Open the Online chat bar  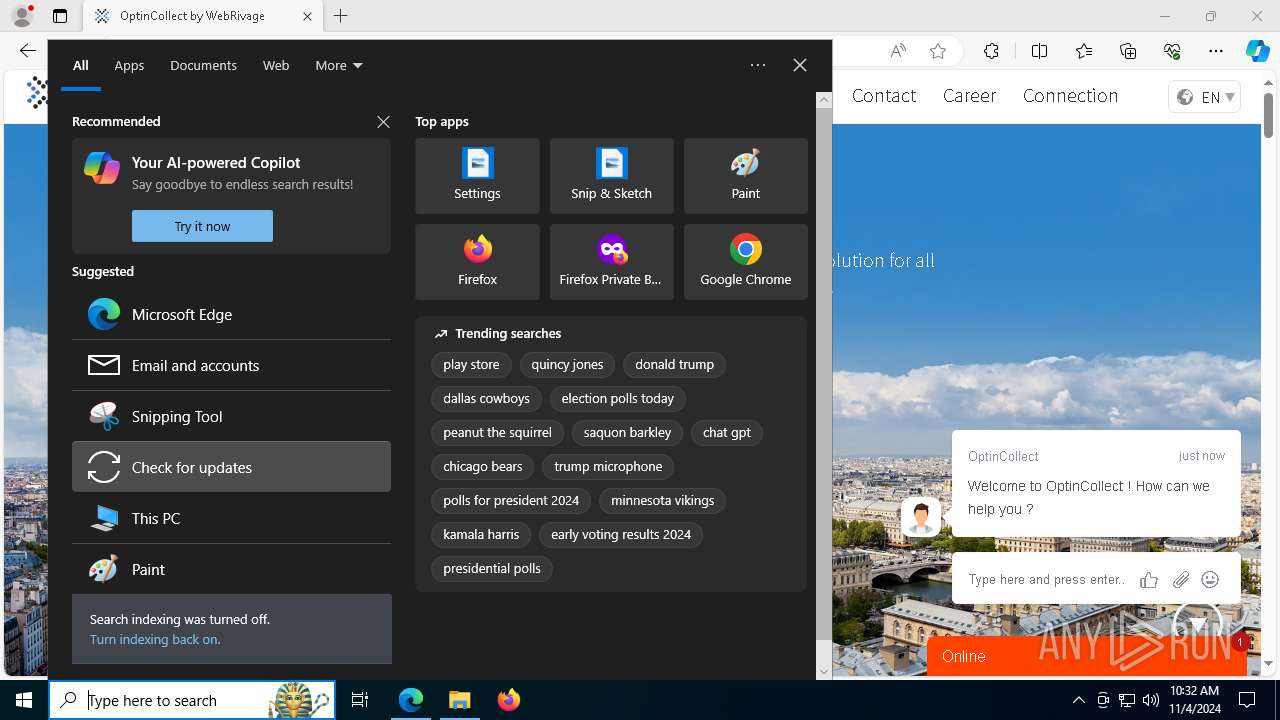[1087, 656]
